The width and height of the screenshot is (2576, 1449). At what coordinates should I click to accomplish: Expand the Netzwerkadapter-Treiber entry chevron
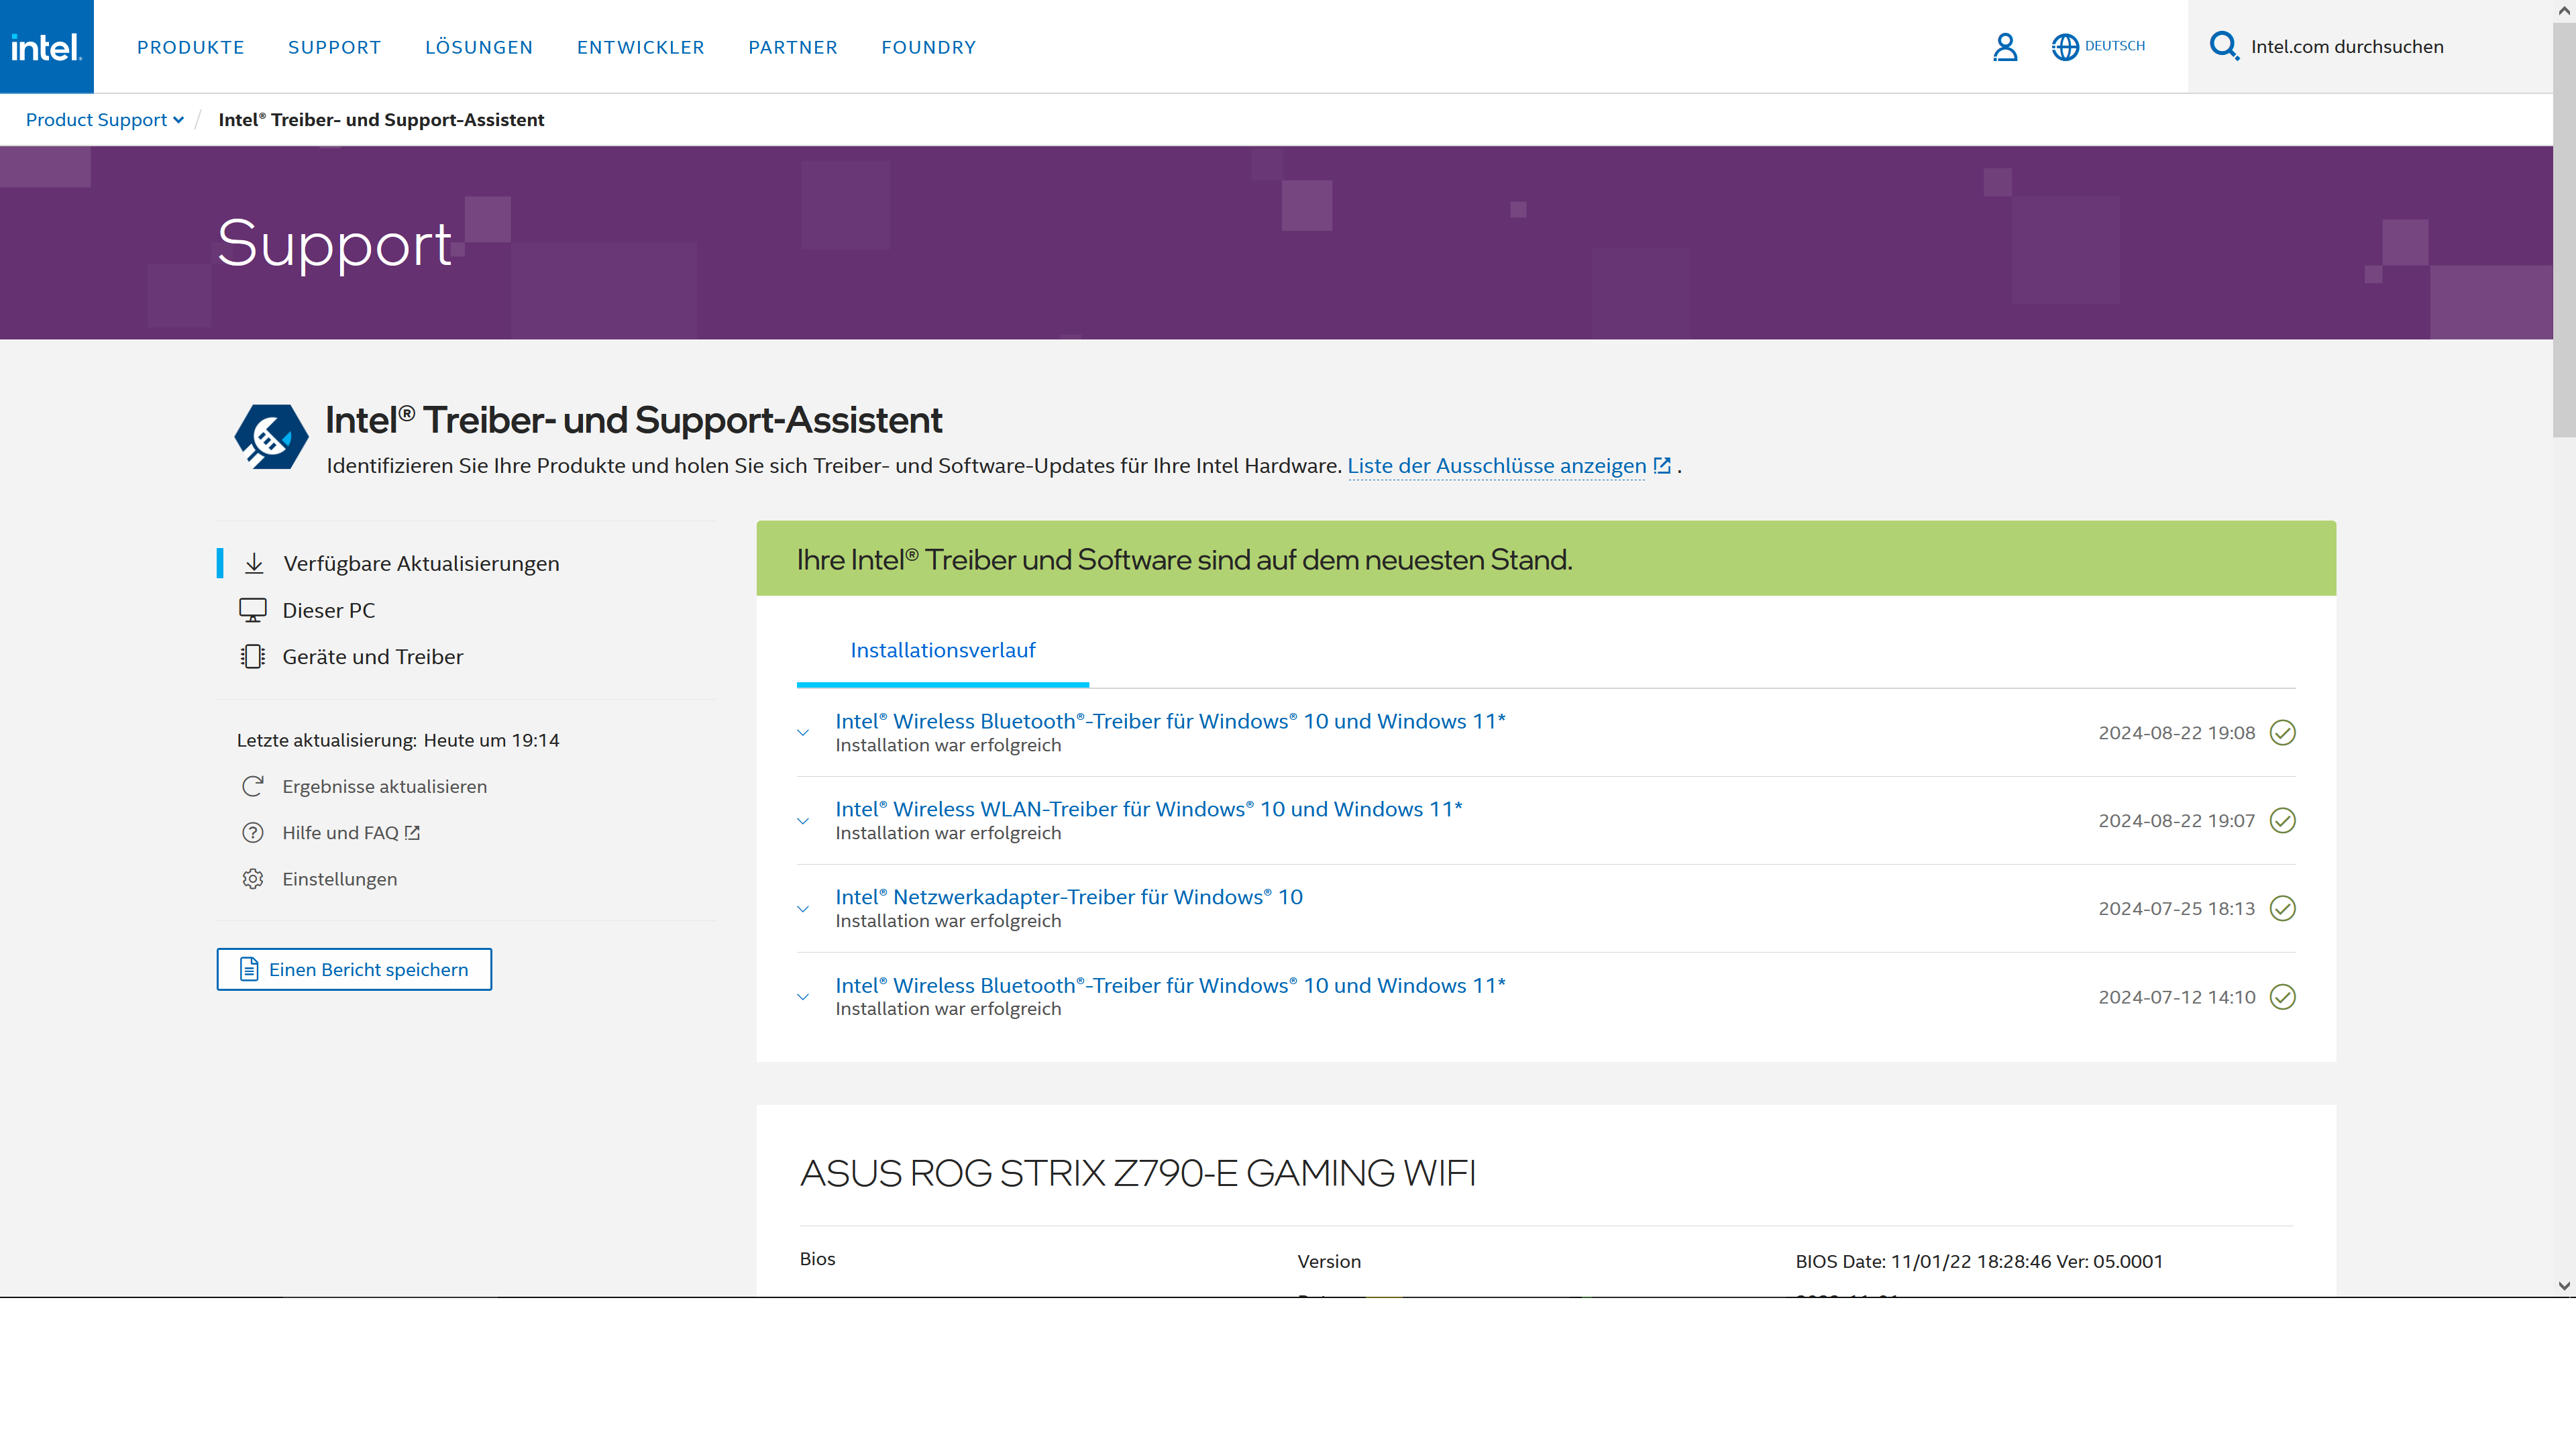[x=803, y=909]
